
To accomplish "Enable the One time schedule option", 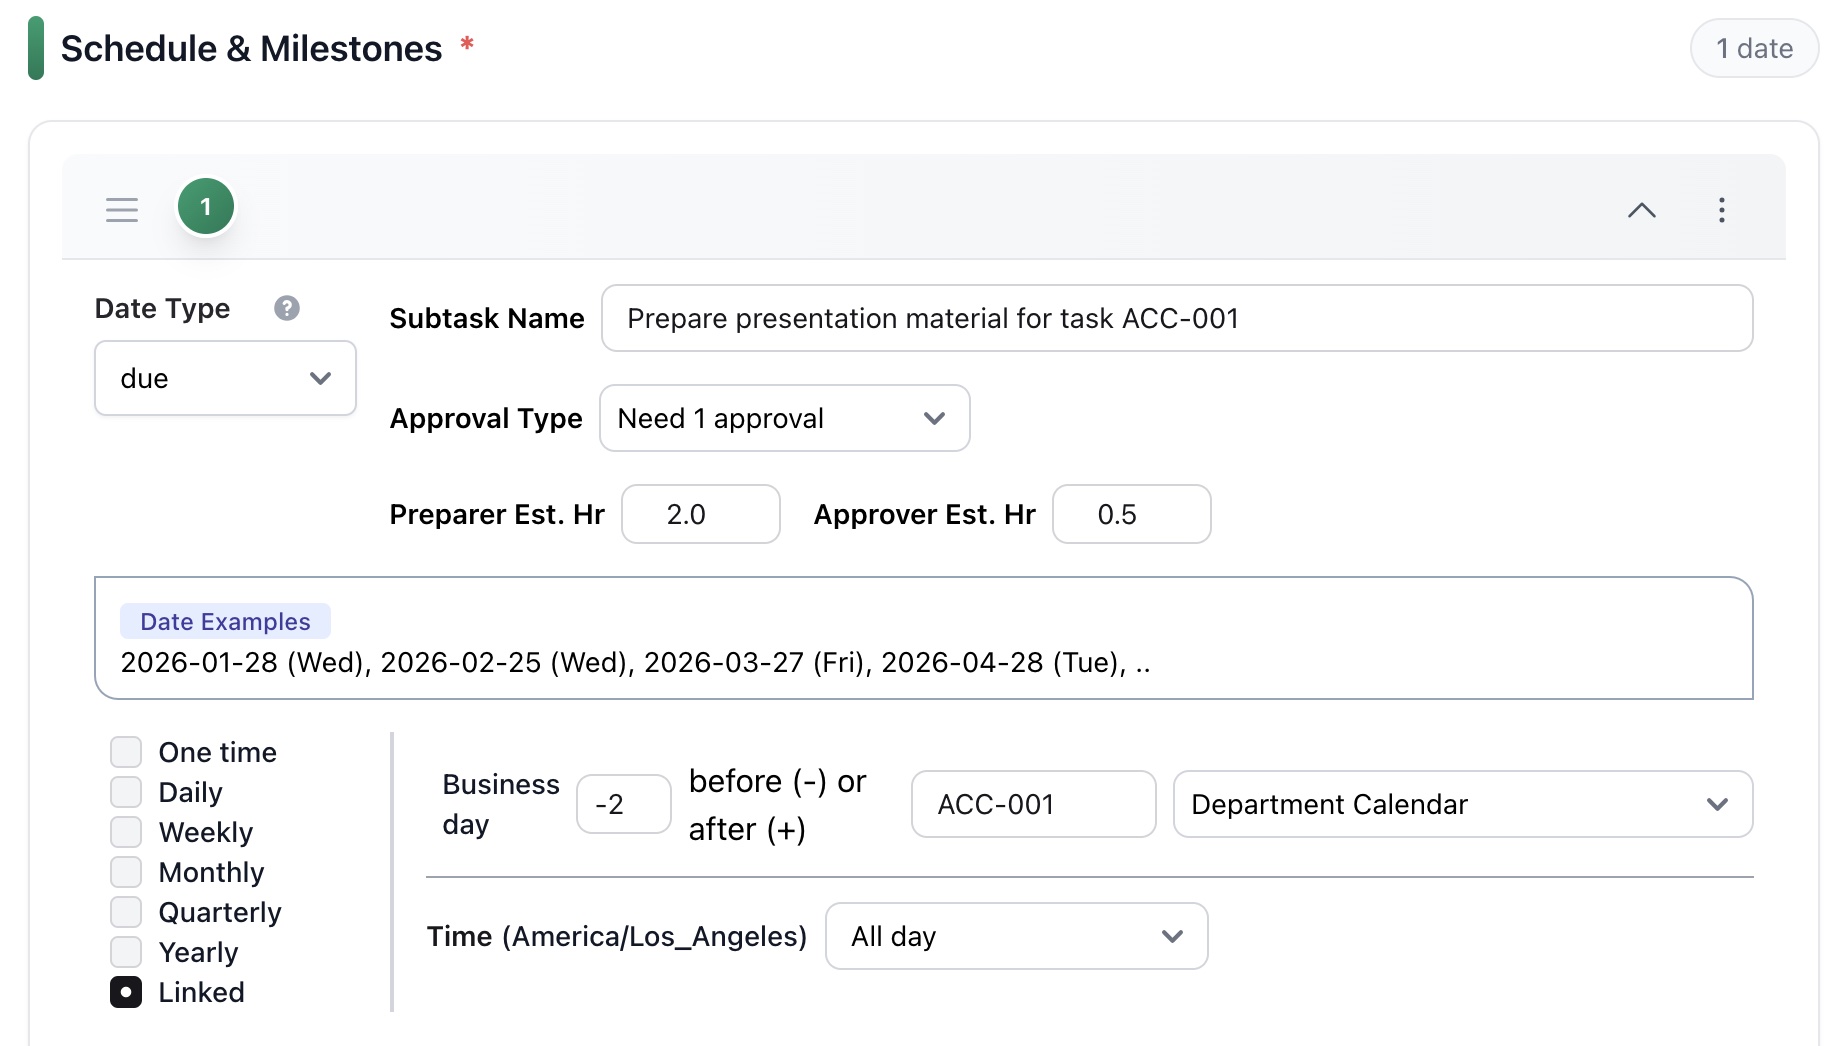I will point(126,751).
